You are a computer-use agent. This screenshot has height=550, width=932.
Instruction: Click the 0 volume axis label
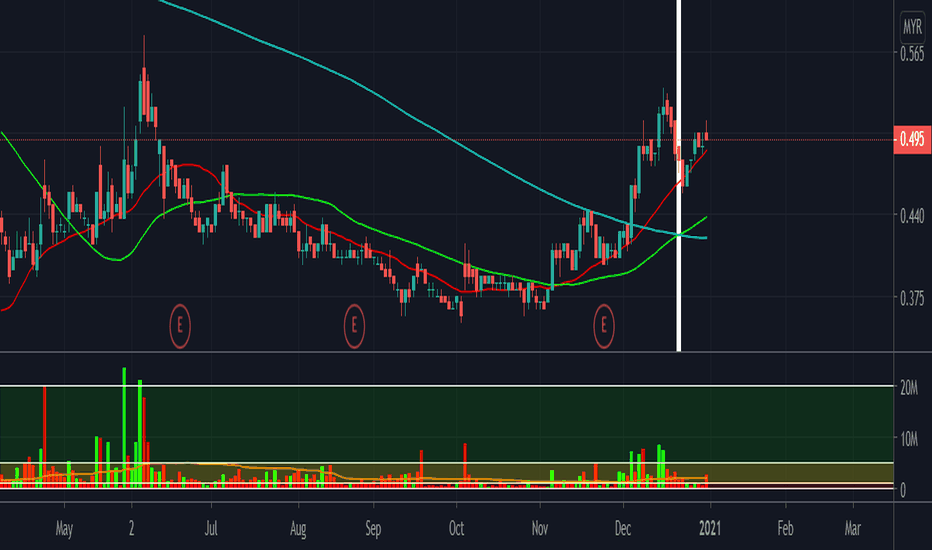(903, 491)
